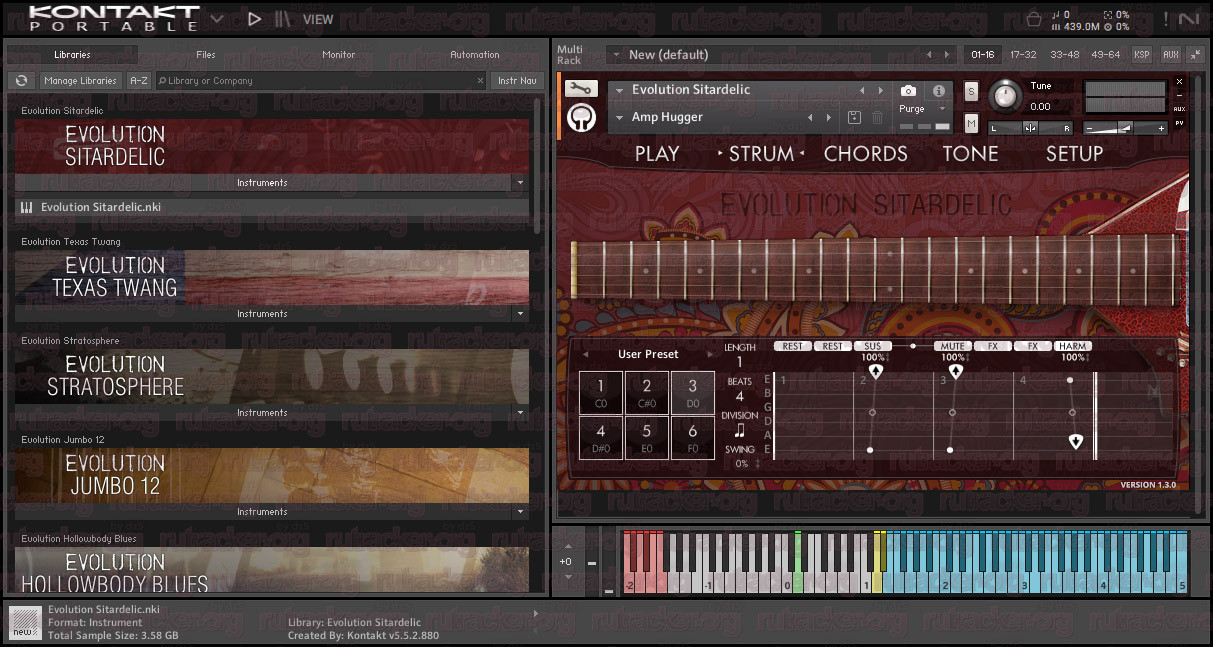Mute the instrument with the M button
Viewport: 1213px width, 647px height.
pos(971,123)
